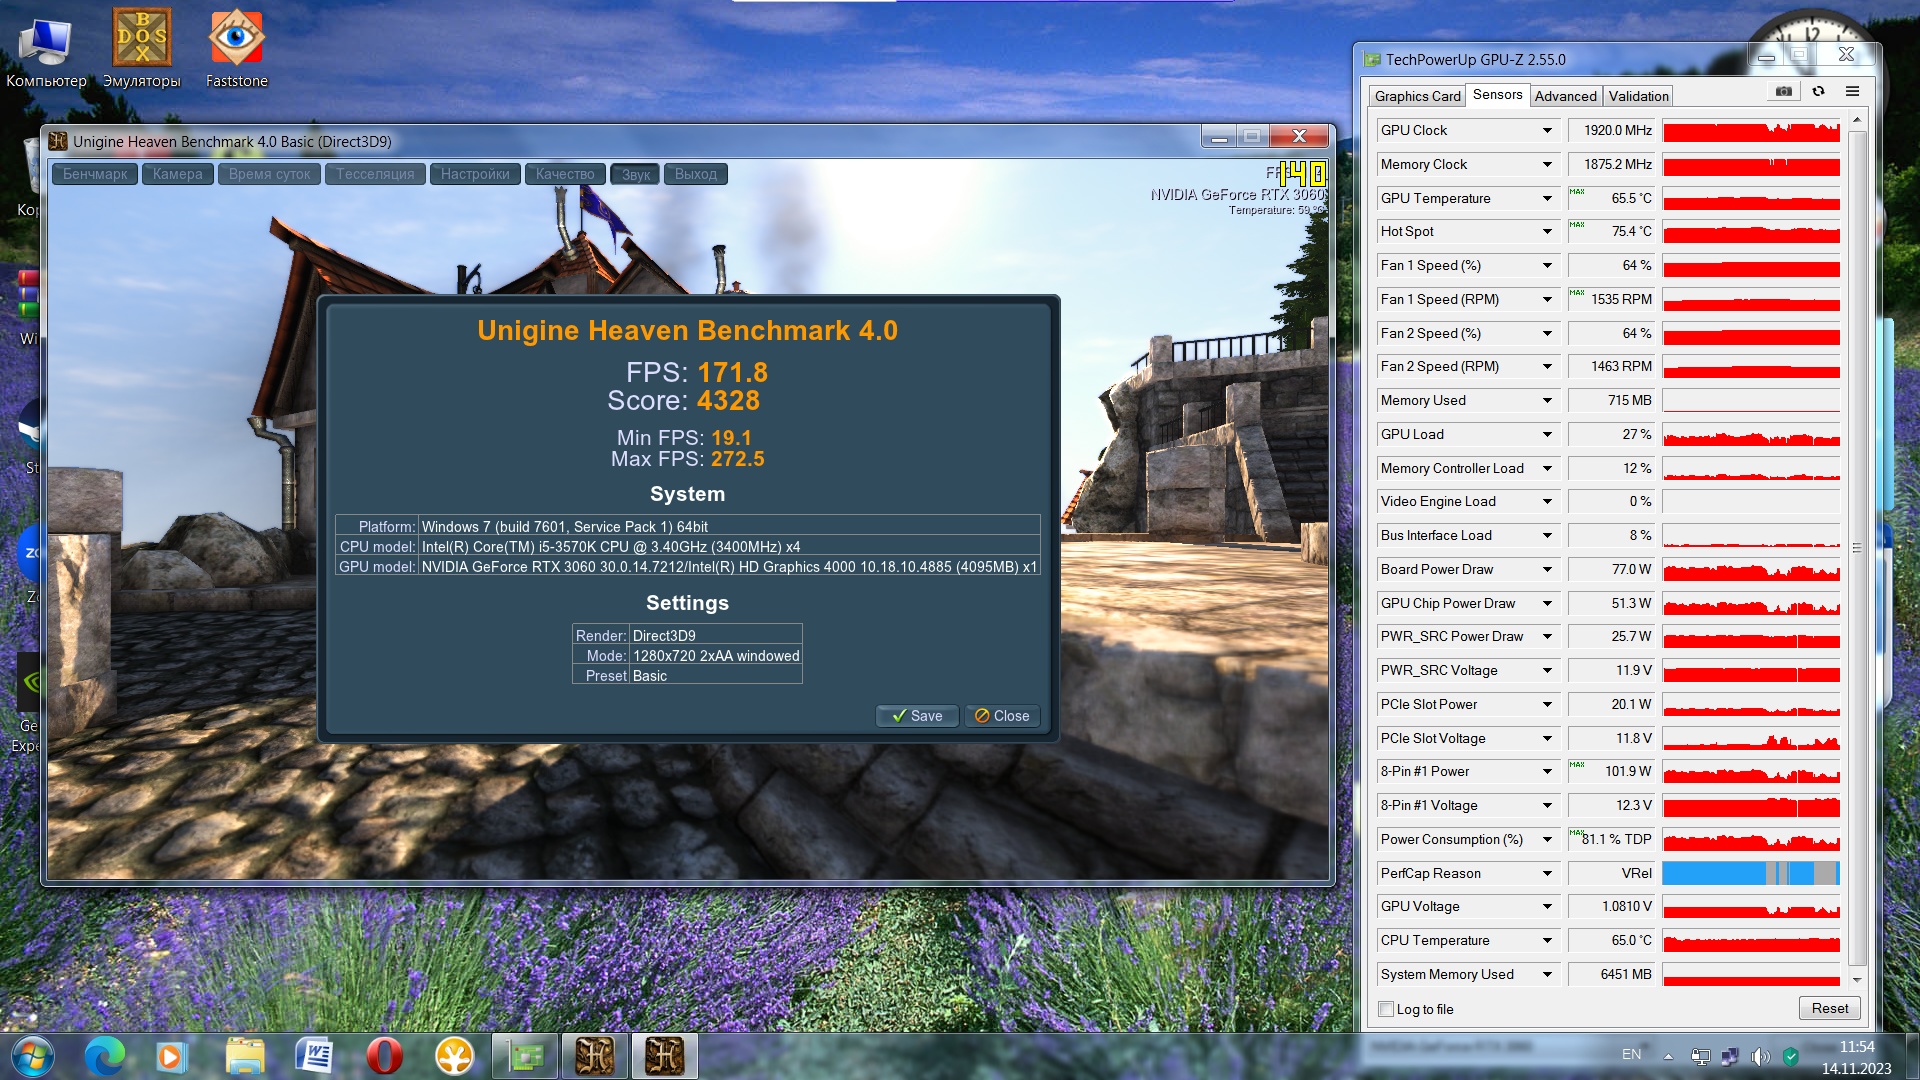Enable the Log to file checkbox

click(1386, 1009)
